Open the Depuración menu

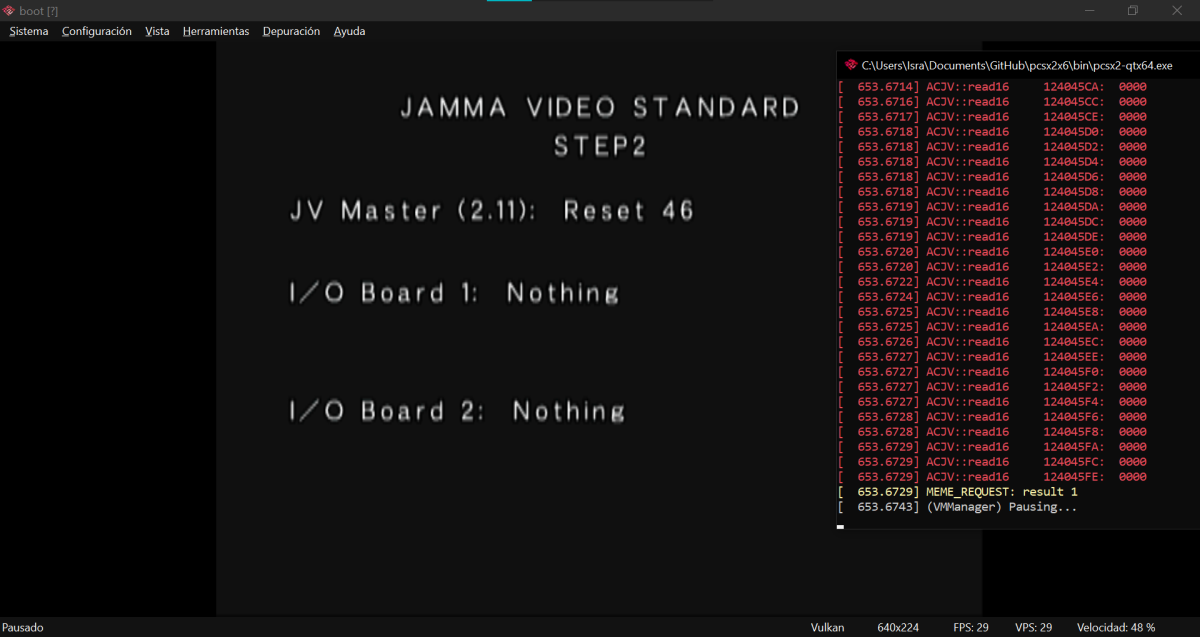click(x=291, y=31)
